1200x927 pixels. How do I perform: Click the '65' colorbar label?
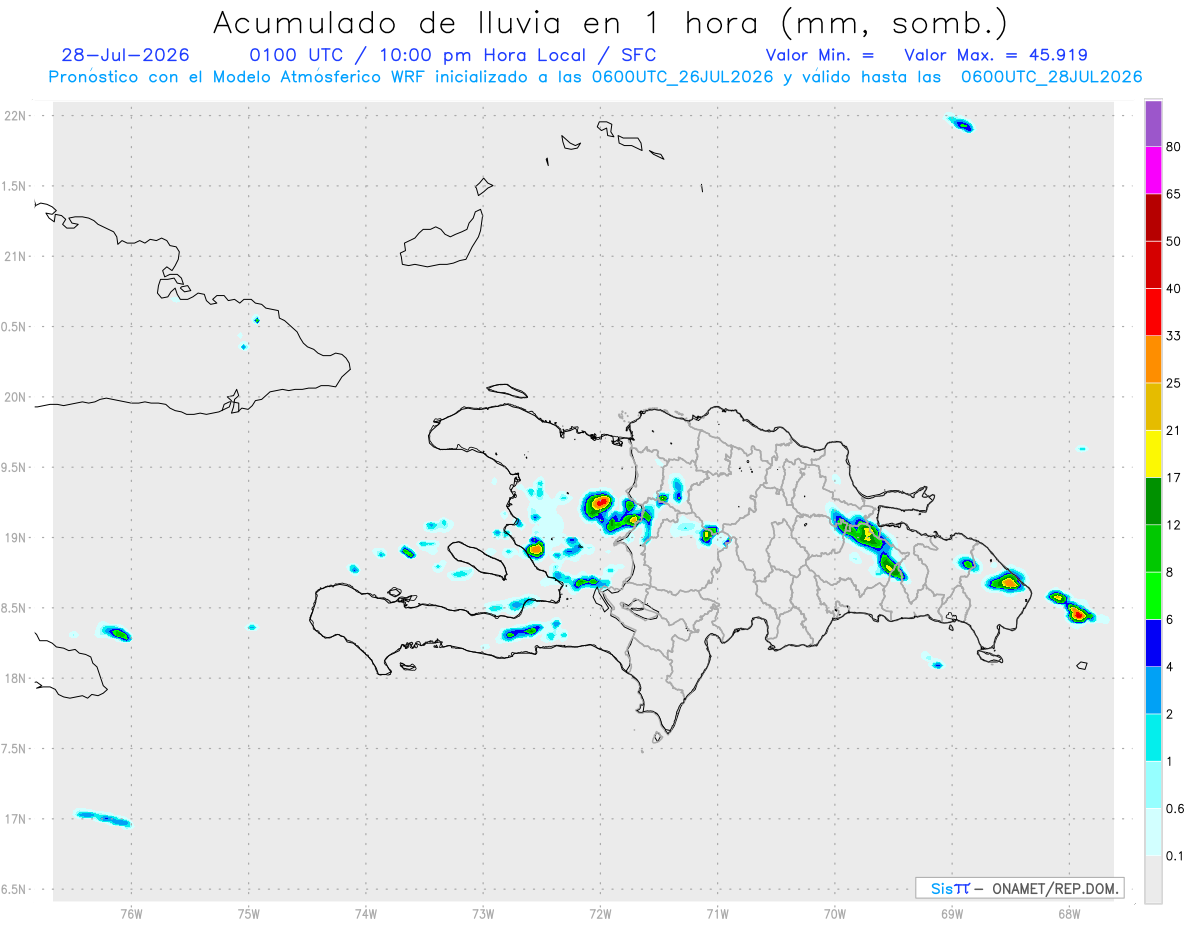click(1174, 194)
